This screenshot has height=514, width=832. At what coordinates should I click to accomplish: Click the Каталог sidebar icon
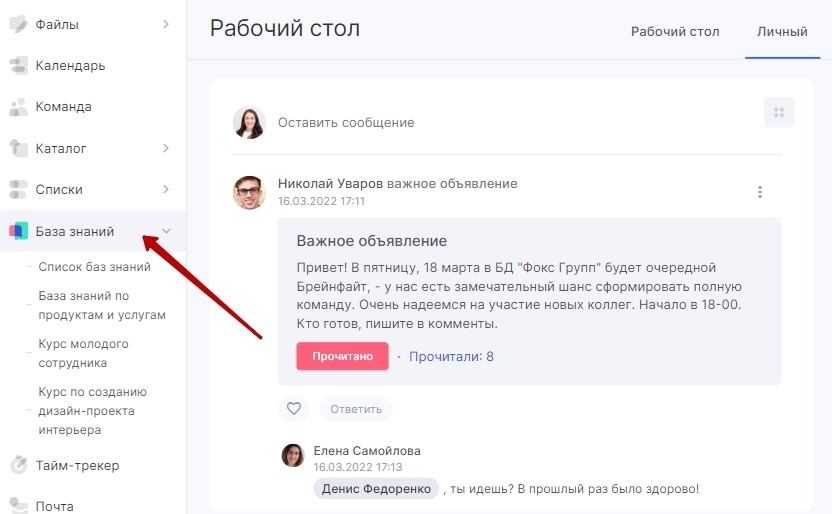tap(18, 148)
